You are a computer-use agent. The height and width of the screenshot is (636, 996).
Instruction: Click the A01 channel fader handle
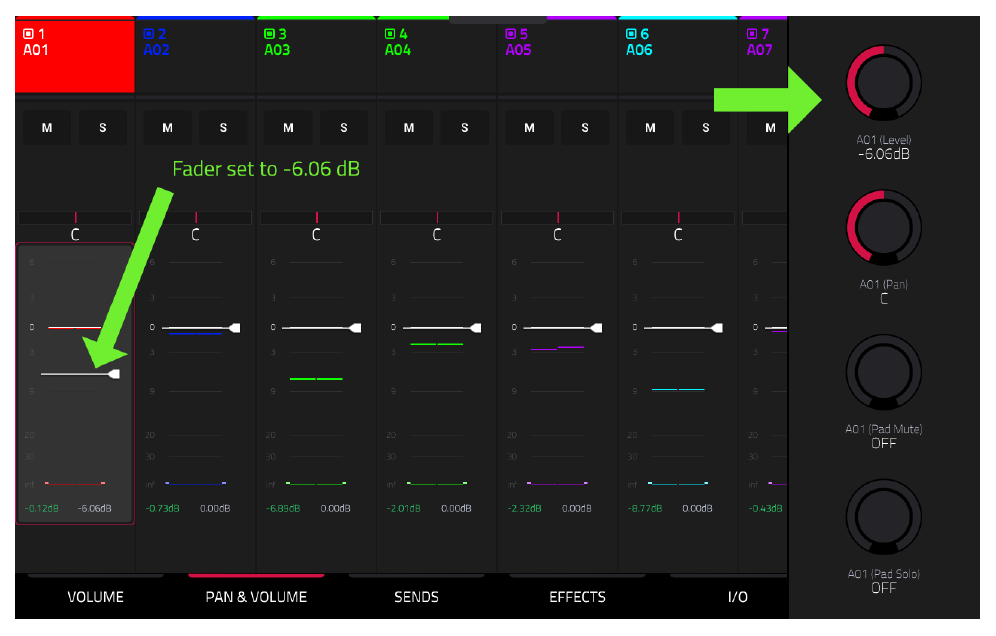coord(114,374)
